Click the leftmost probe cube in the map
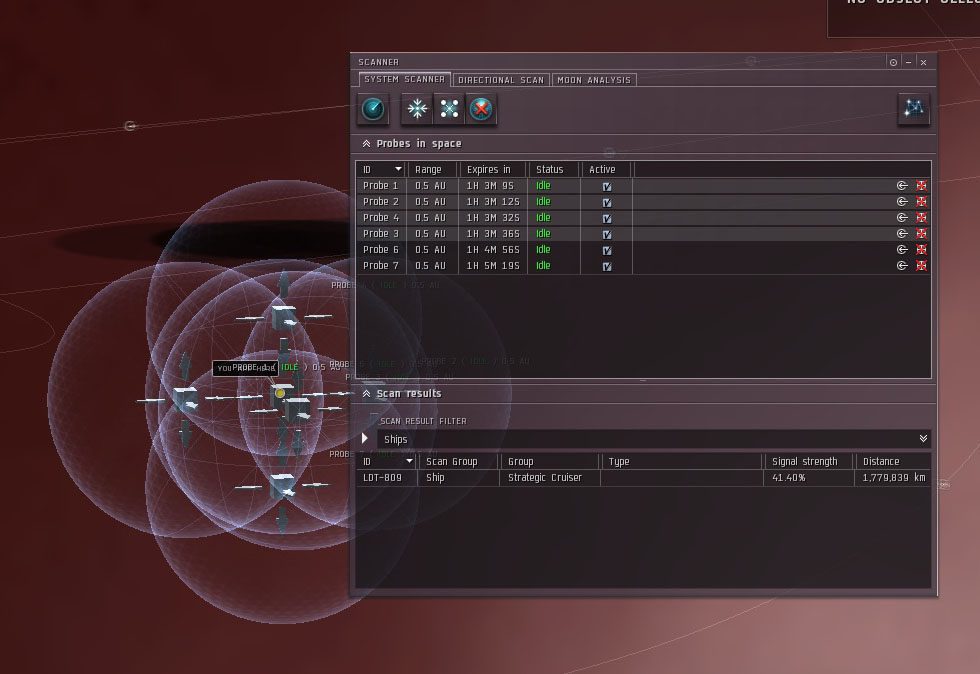 click(x=186, y=399)
